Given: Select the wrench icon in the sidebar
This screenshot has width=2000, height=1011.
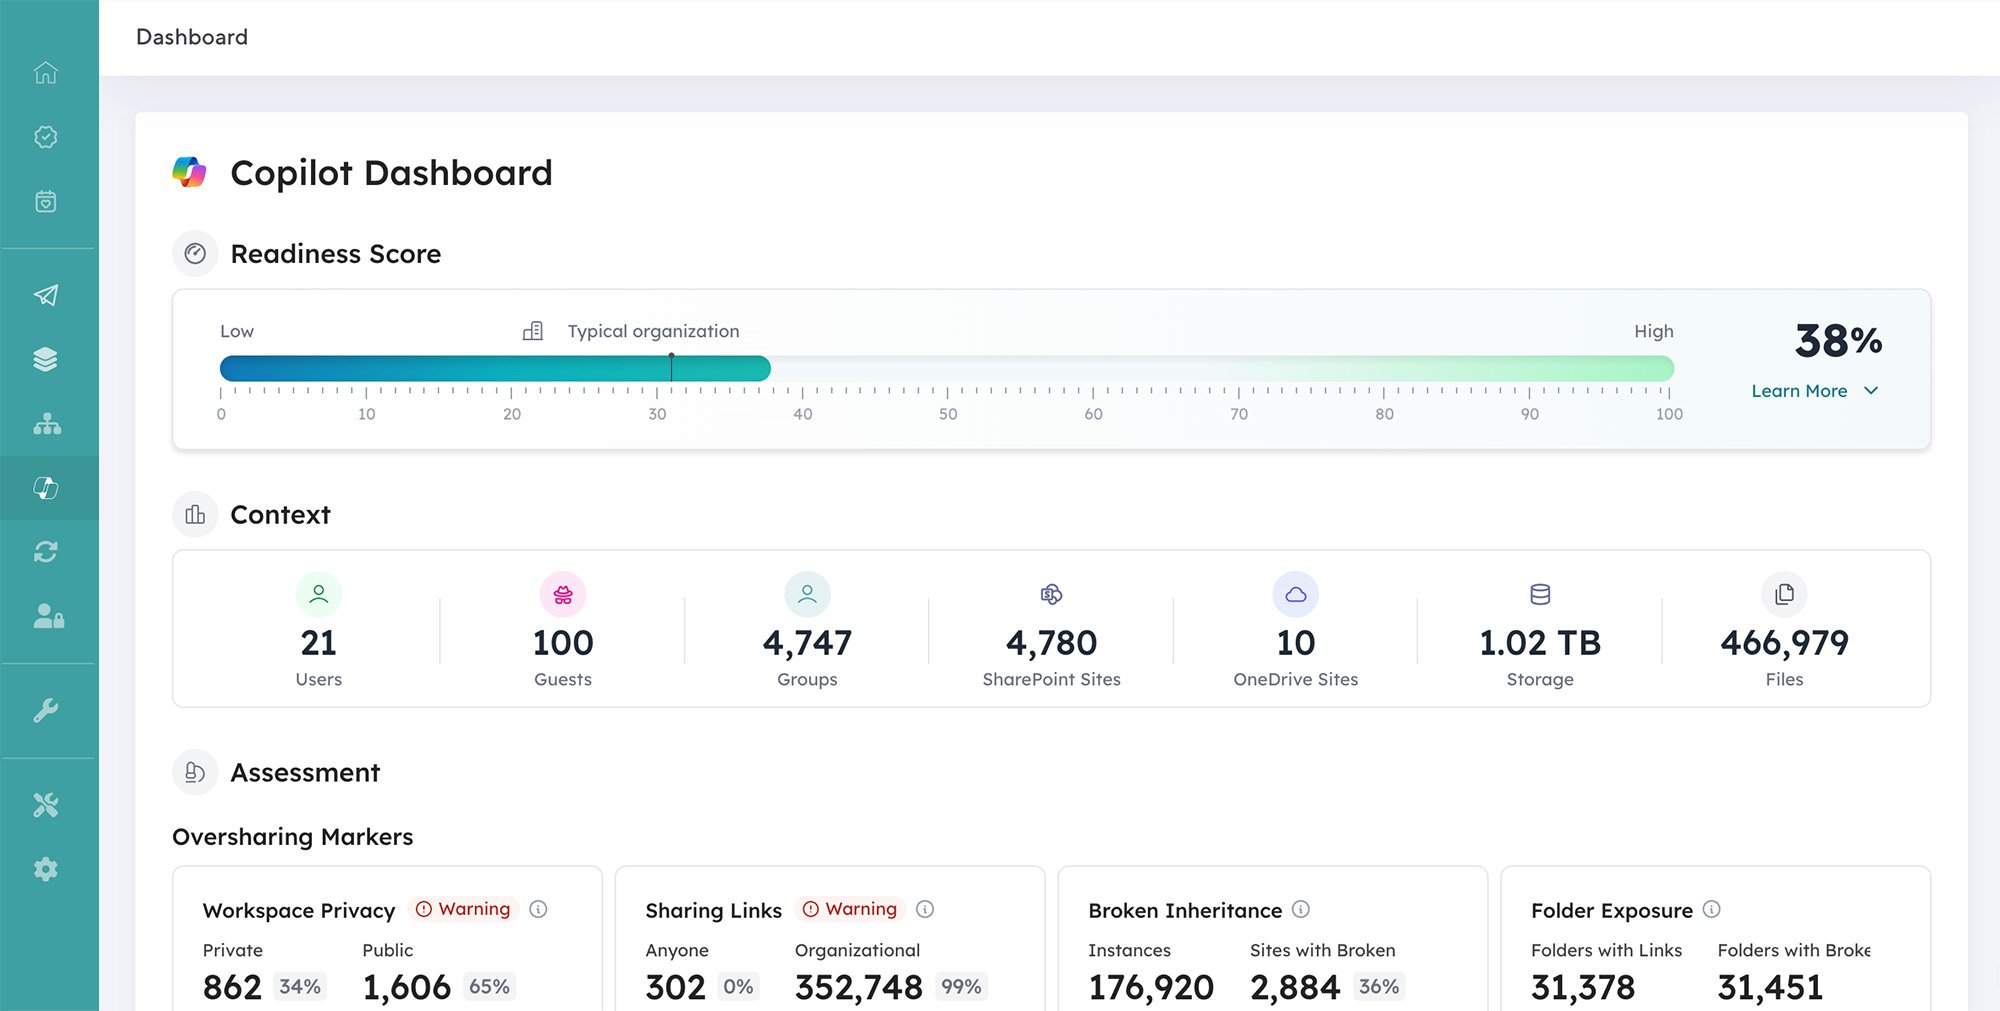Looking at the screenshot, I should click(46, 710).
